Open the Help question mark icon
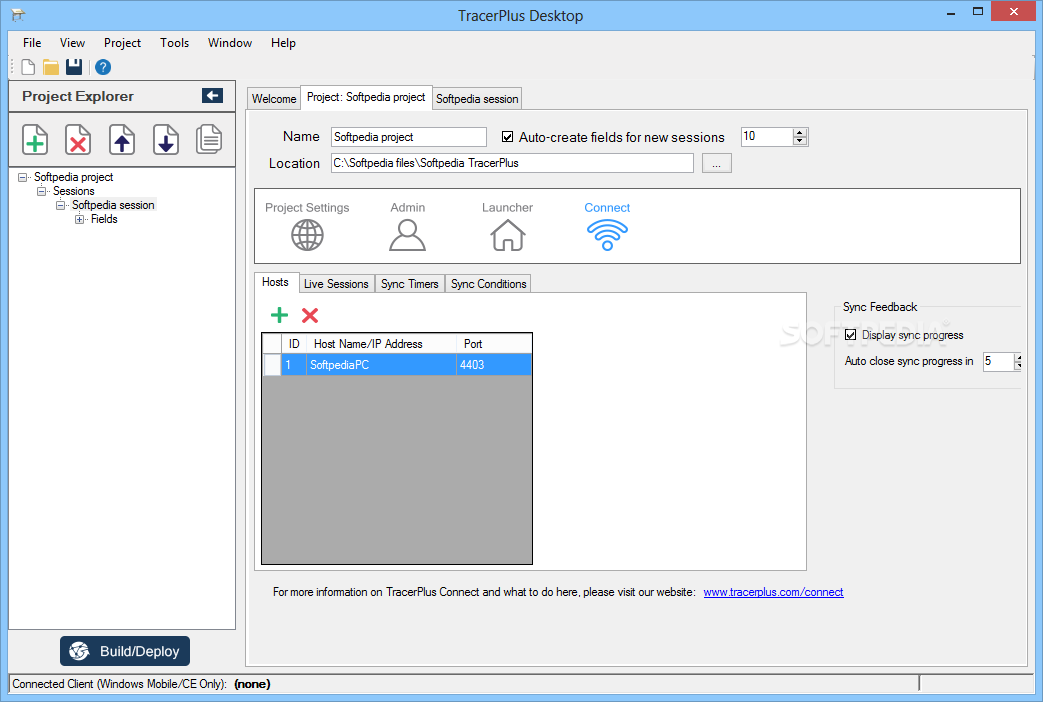Viewport: 1043px width, 702px height. [x=102, y=67]
